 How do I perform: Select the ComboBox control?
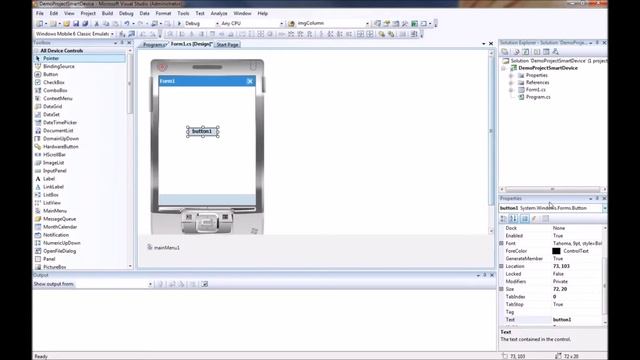coord(55,90)
